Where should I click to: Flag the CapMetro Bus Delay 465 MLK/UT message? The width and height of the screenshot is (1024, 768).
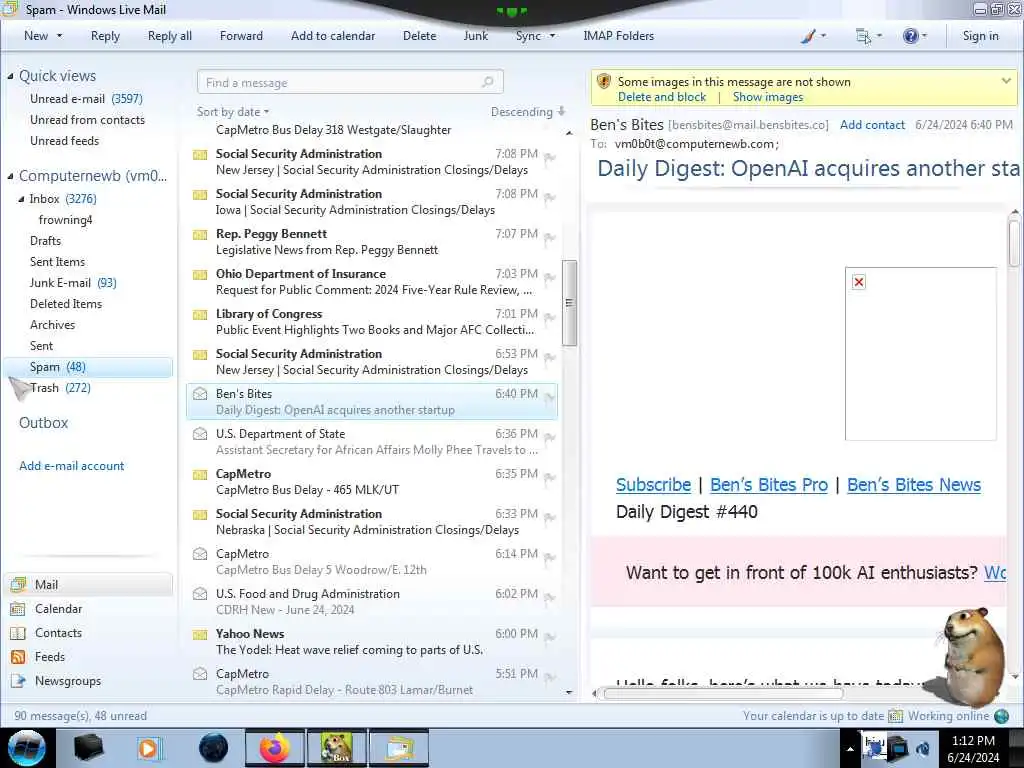(x=550, y=477)
